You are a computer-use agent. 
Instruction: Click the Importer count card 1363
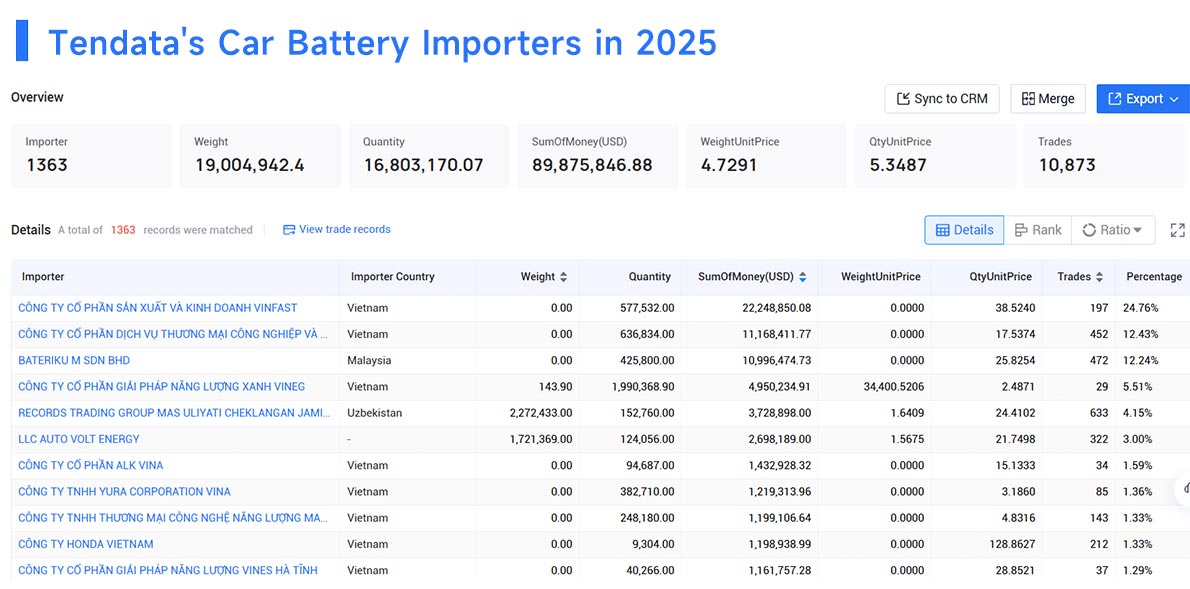point(91,156)
